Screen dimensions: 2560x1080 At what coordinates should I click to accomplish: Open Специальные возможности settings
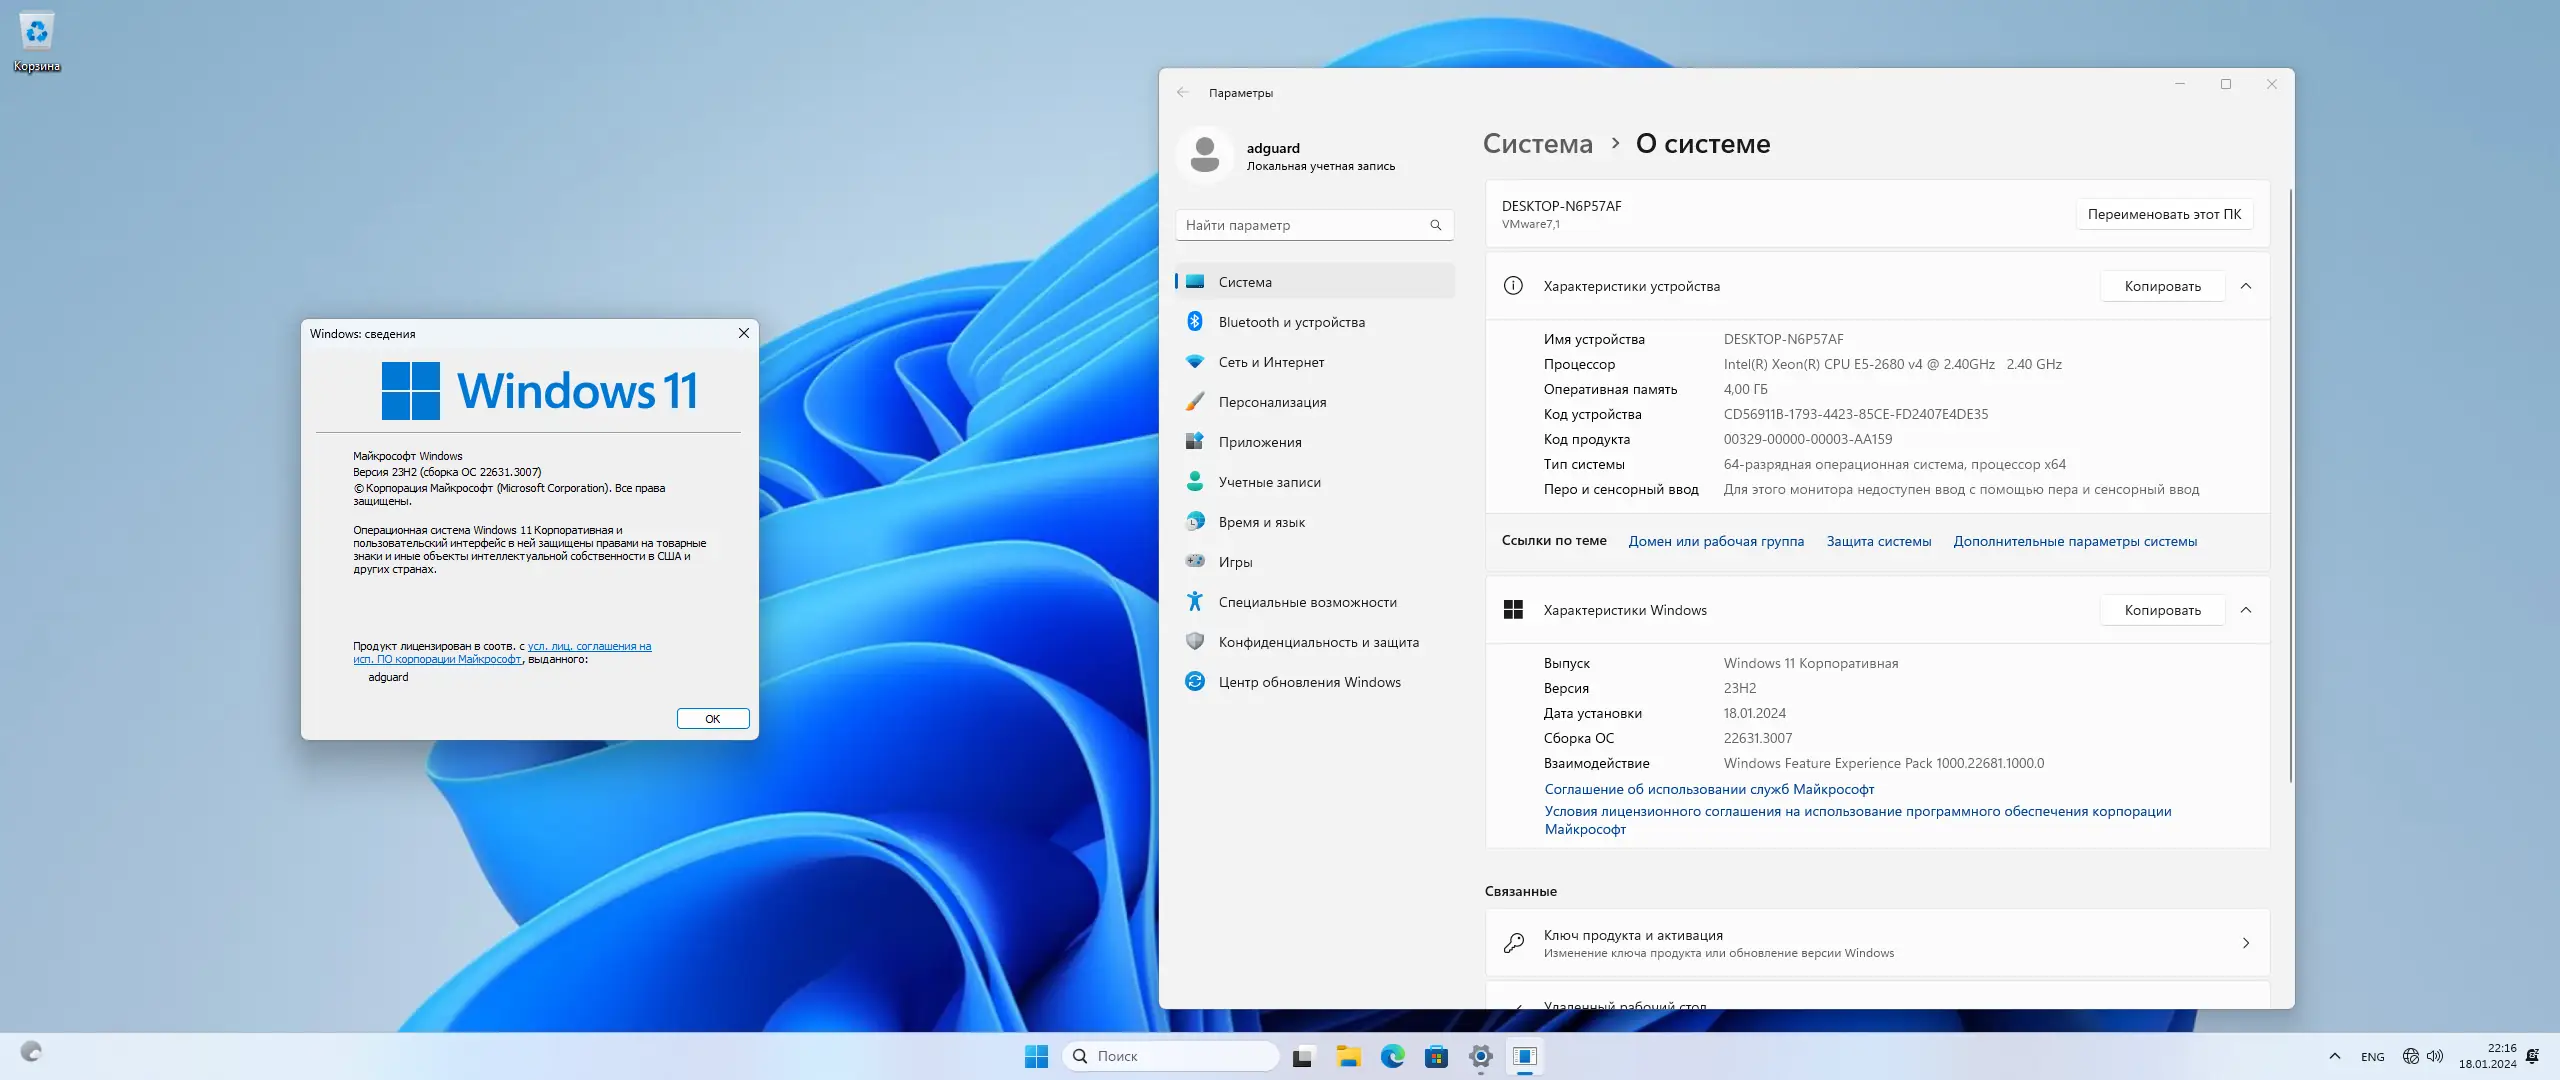[x=1307, y=601]
